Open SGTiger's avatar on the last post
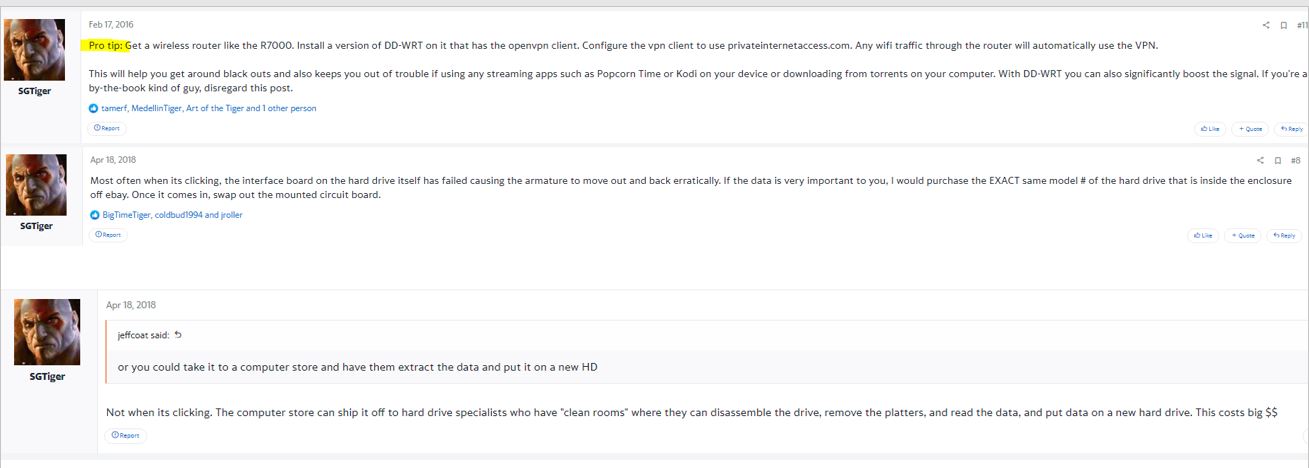Screen dimensions: 1309x468 47,331
